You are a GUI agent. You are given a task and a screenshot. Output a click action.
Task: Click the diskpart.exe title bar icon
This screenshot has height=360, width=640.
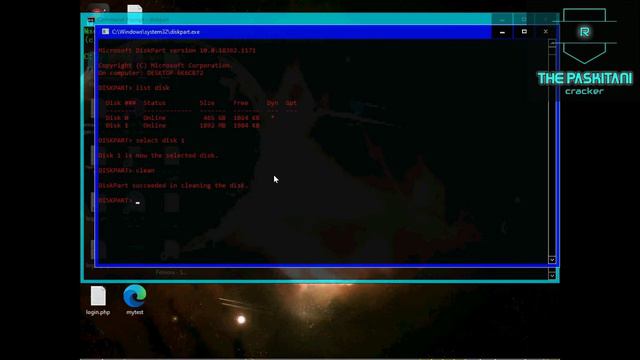point(105,31)
